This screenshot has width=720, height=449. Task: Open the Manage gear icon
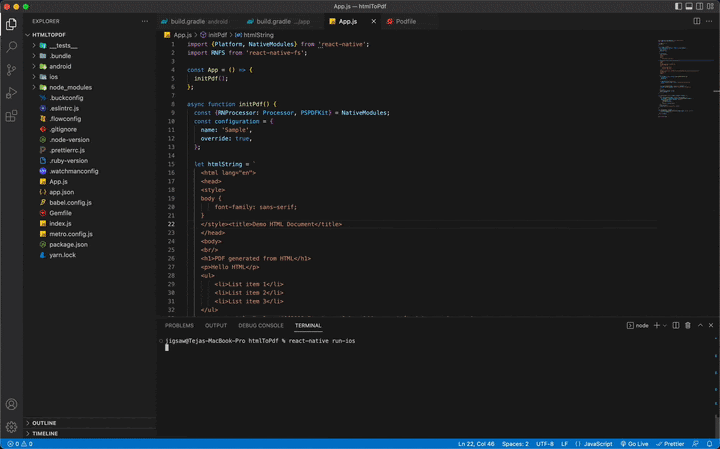(11, 427)
